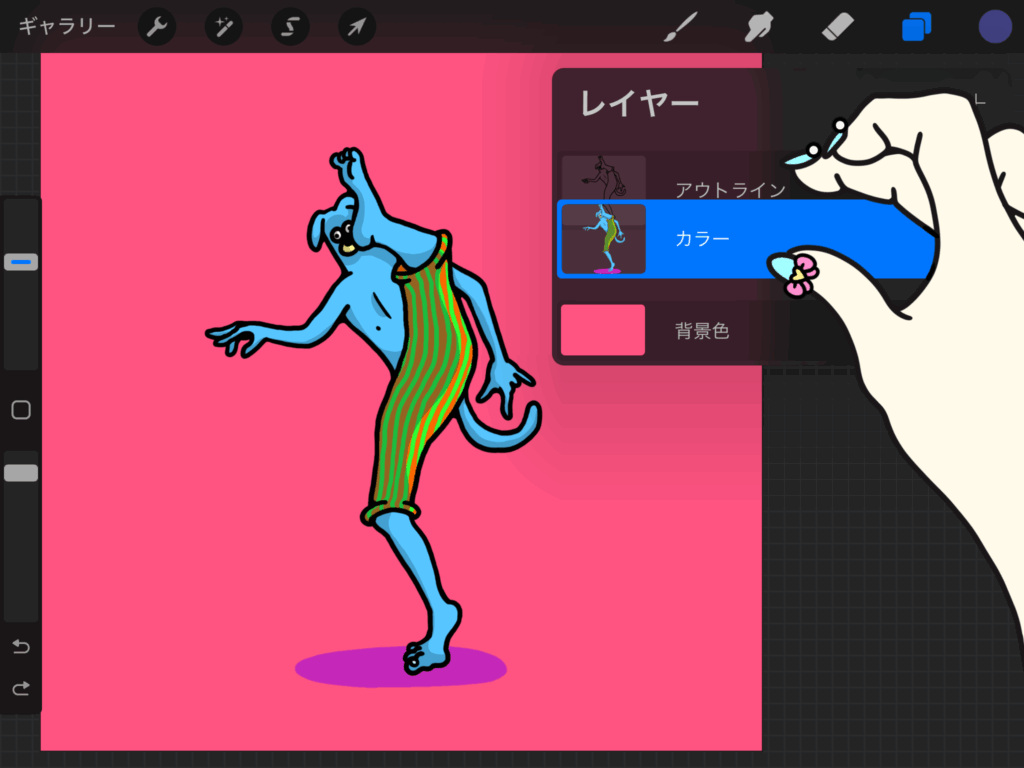The height and width of the screenshot is (768, 1024).
Task: Select the Smudge finger tool
Action: (x=759, y=27)
